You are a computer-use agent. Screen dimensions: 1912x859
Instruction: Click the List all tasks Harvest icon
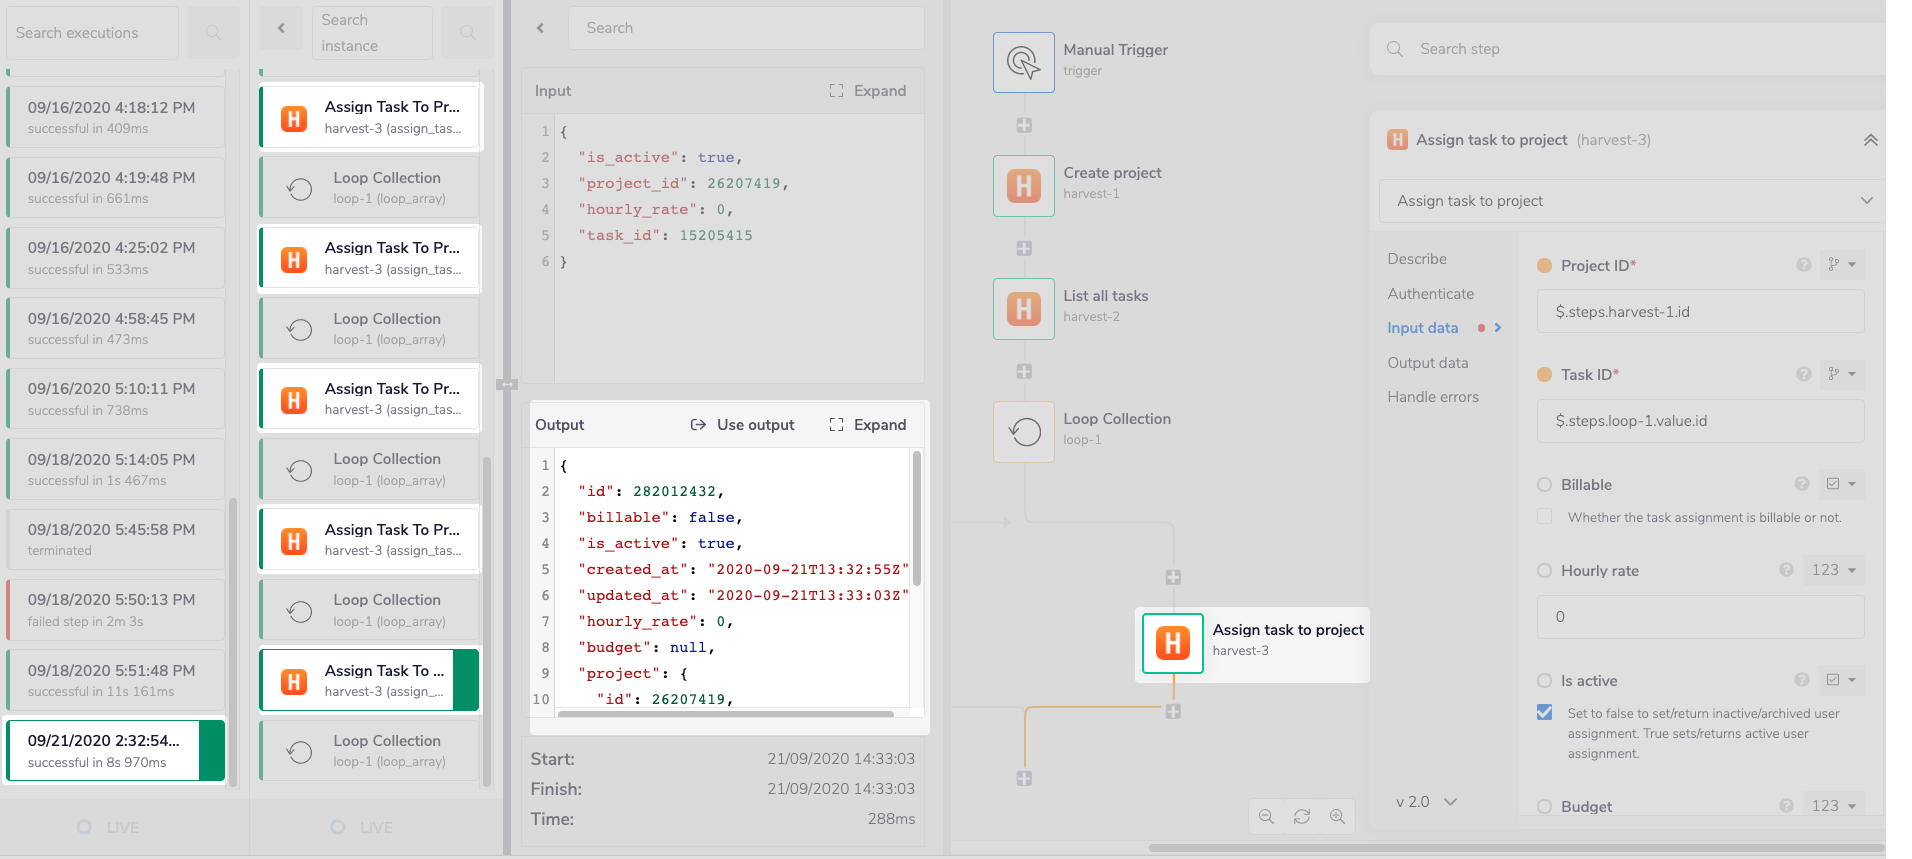(1023, 309)
